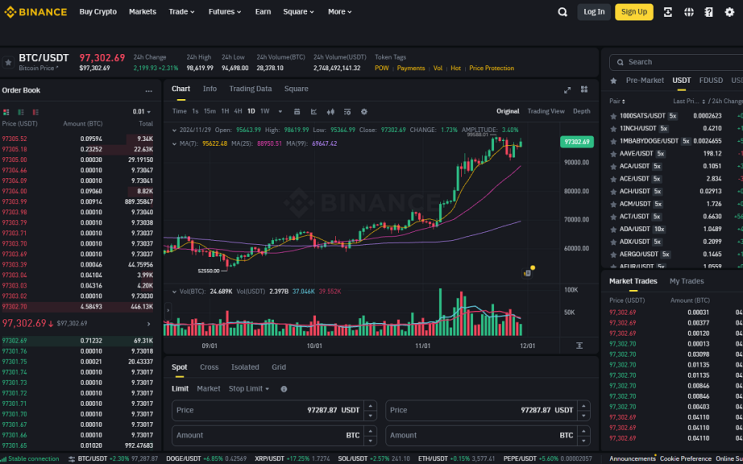Open the chart settings gear icon

pos(364,112)
